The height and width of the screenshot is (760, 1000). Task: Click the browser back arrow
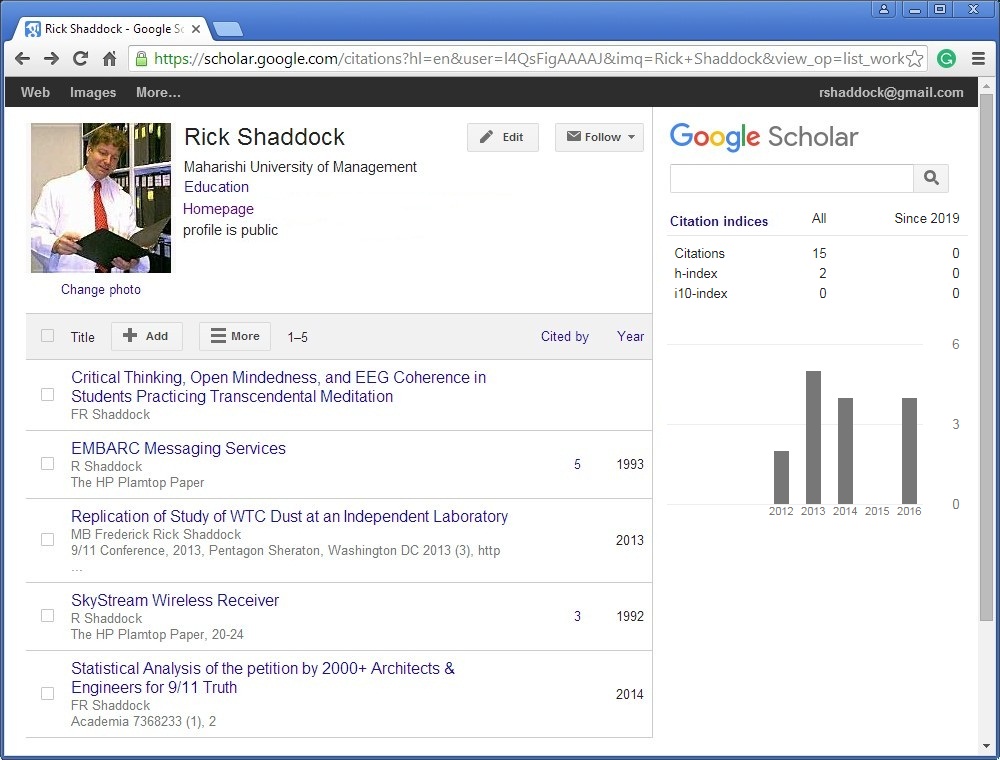tap(22, 59)
